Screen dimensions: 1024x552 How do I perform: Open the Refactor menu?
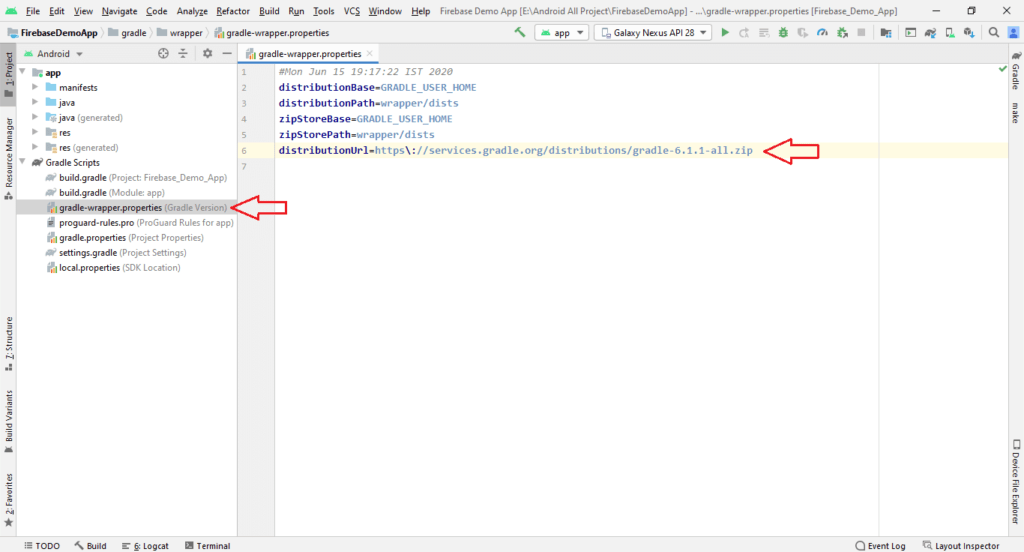(232, 11)
